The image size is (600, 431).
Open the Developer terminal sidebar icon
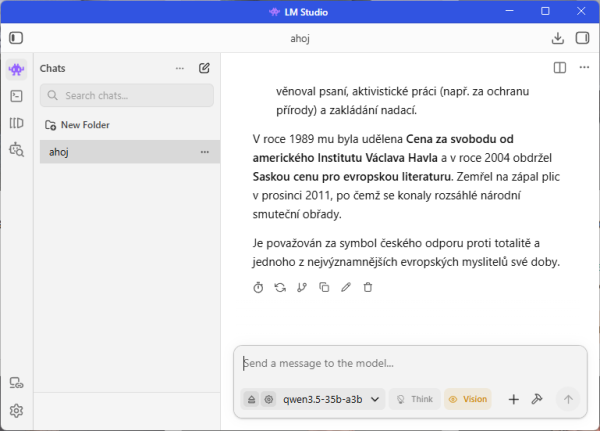coord(16,96)
